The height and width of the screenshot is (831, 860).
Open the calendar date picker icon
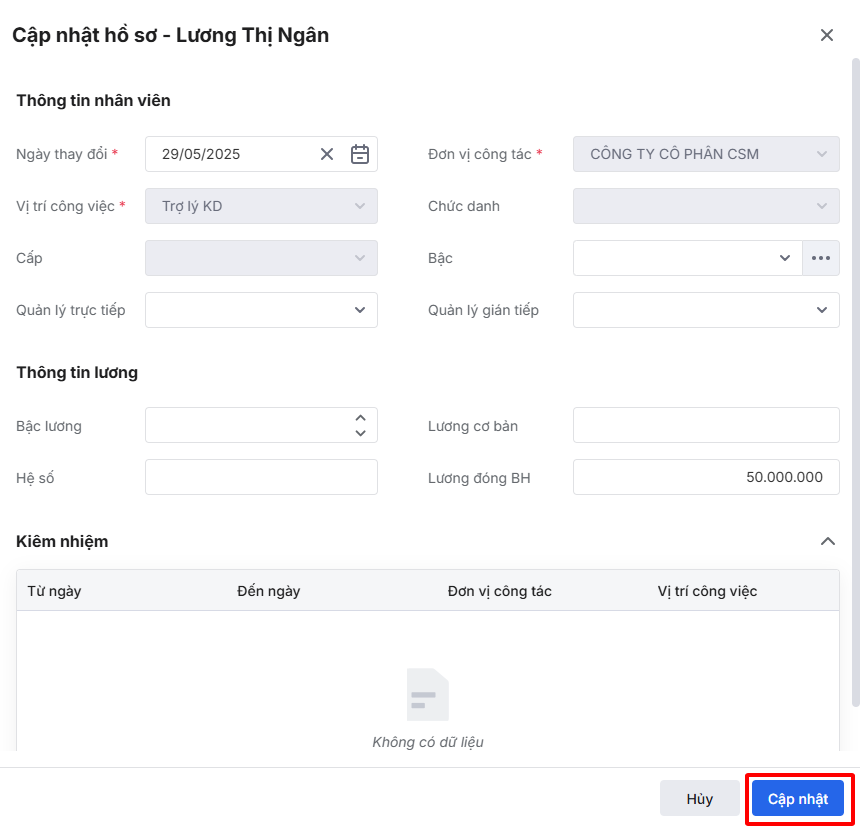(x=360, y=154)
